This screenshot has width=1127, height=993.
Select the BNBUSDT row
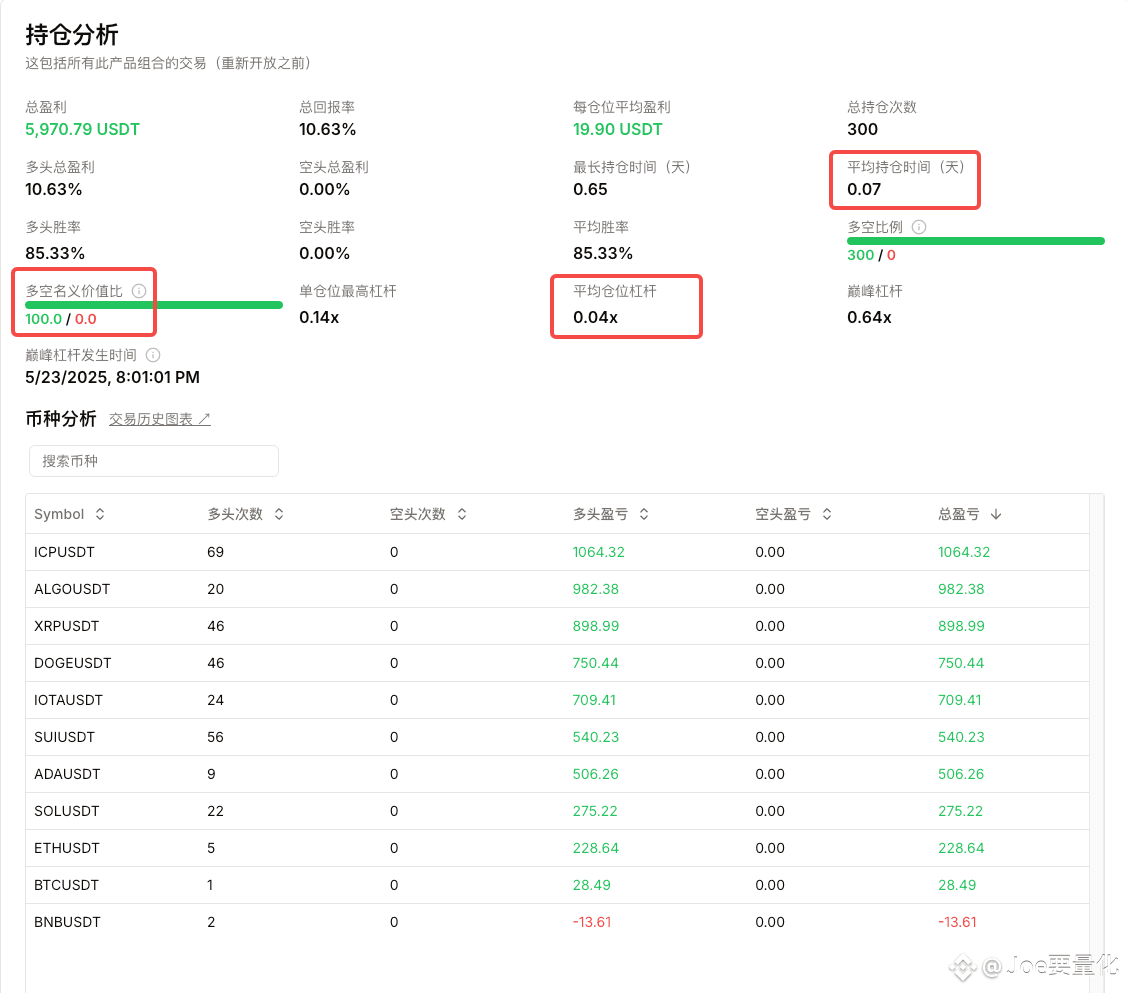click(x=557, y=922)
